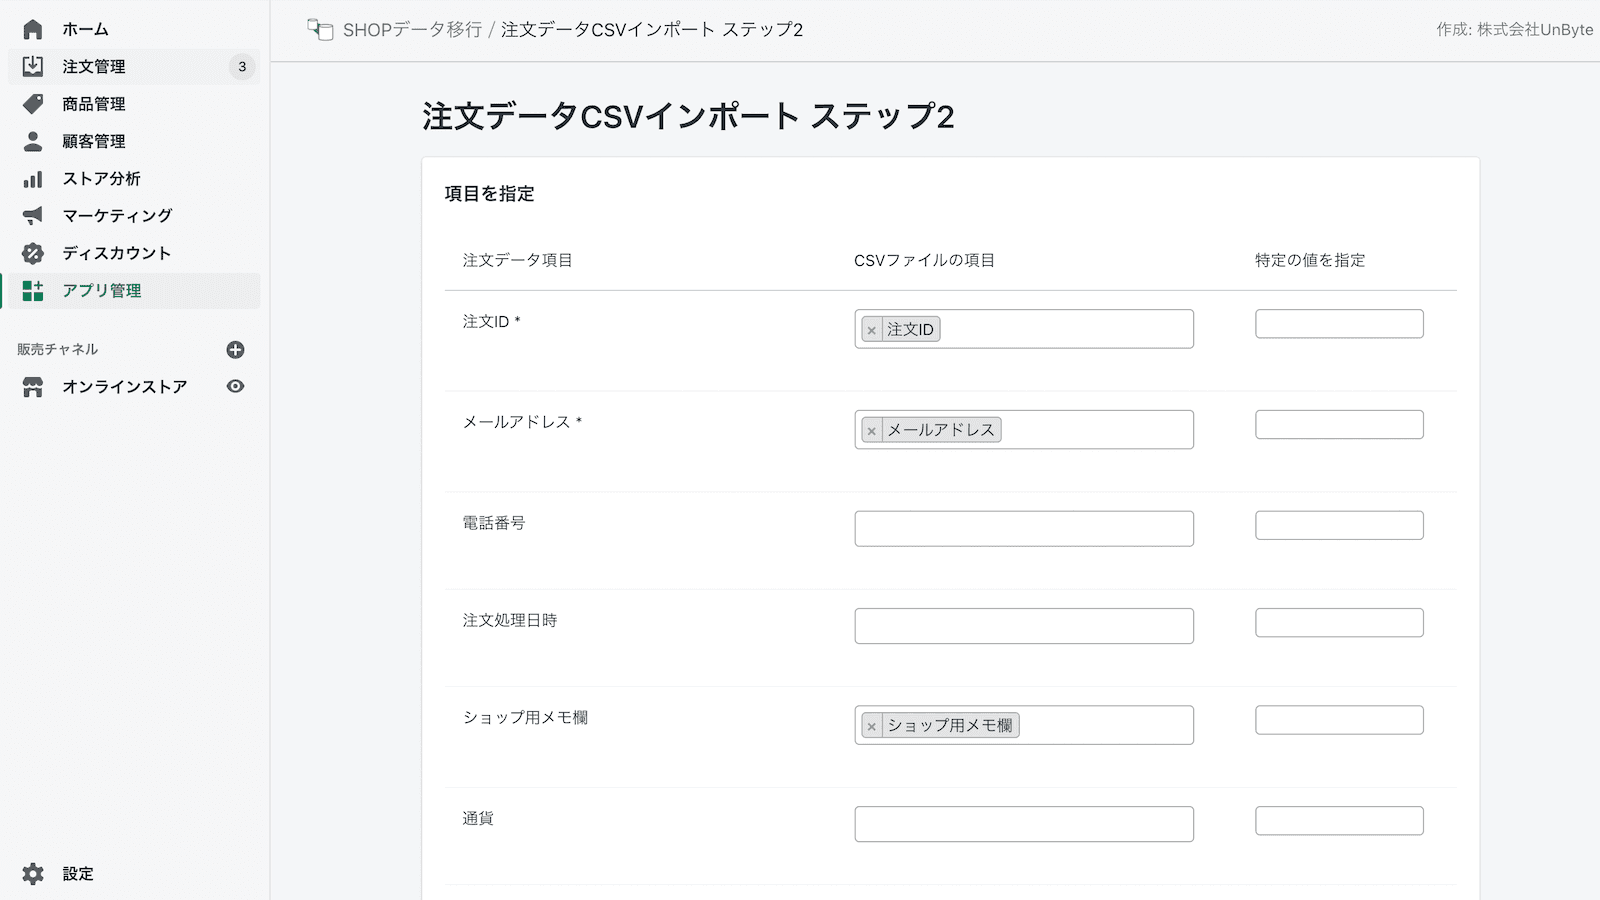The height and width of the screenshot is (900, 1600).
Task: Click the 特定の値 input next to 注文ID
Action: [x=1339, y=323]
